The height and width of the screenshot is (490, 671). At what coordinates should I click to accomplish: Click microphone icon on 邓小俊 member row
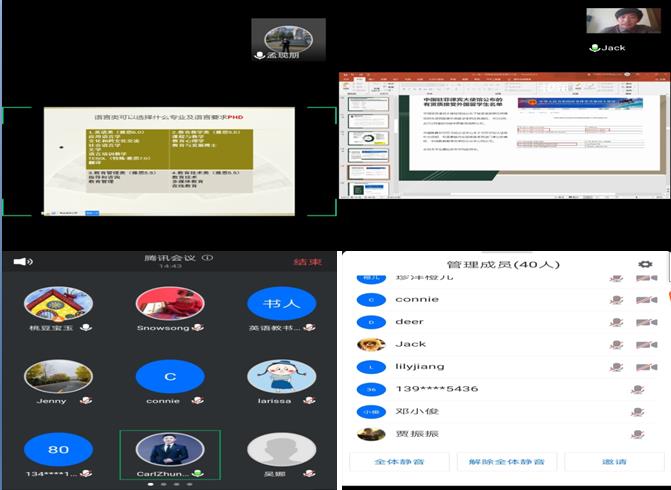pyautogui.click(x=637, y=411)
